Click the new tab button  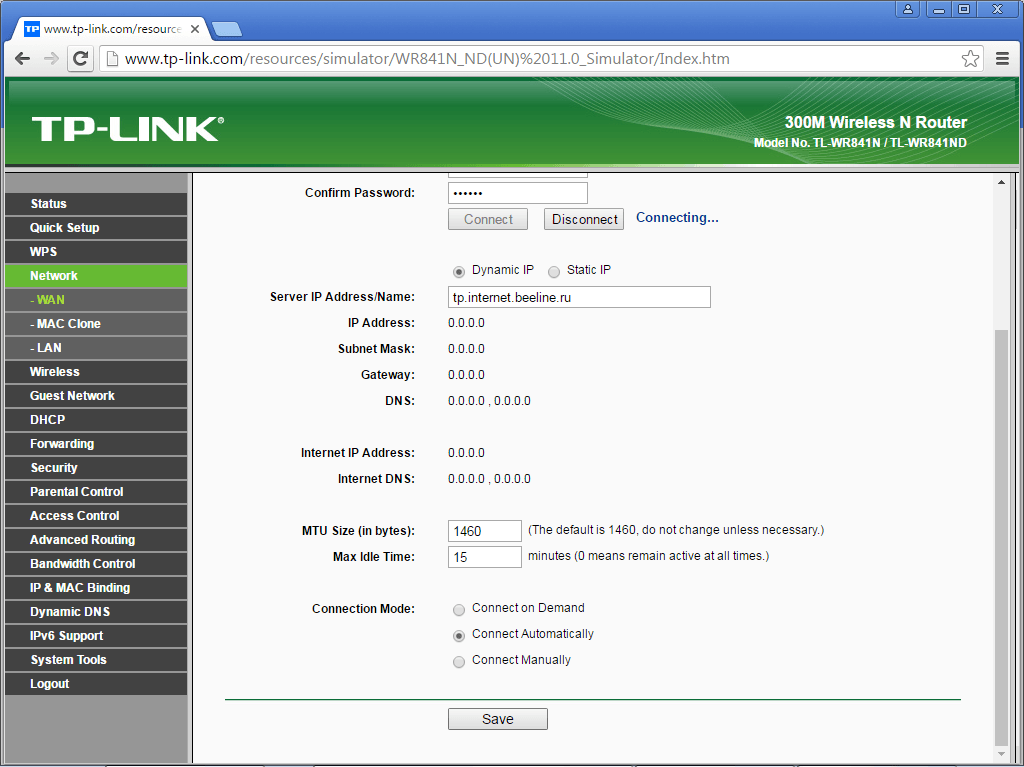(x=227, y=28)
